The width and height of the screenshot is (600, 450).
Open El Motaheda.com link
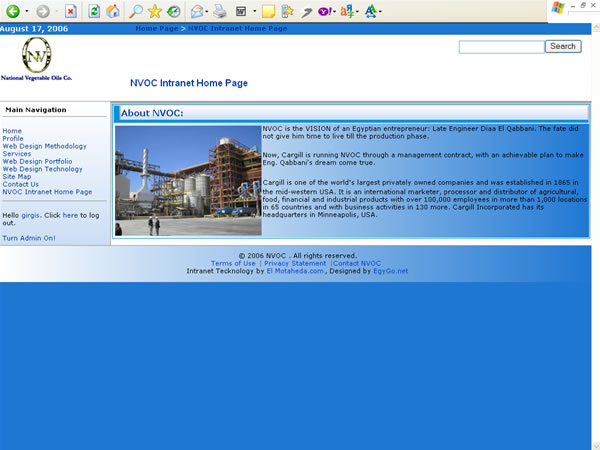tap(295, 271)
